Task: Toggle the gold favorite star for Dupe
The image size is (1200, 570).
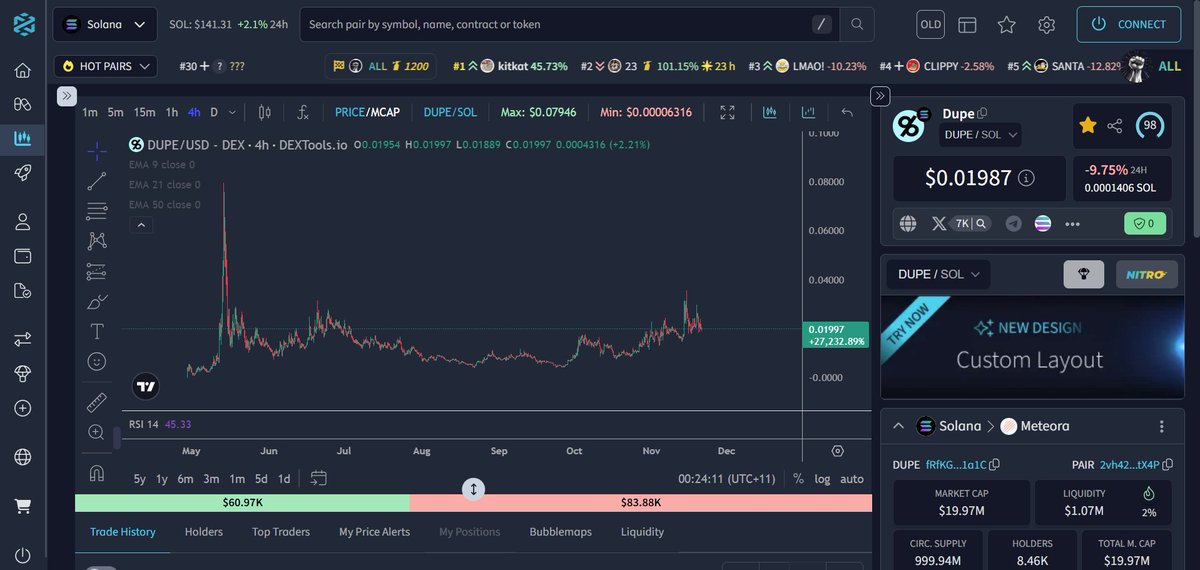Action: pyautogui.click(x=1087, y=125)
